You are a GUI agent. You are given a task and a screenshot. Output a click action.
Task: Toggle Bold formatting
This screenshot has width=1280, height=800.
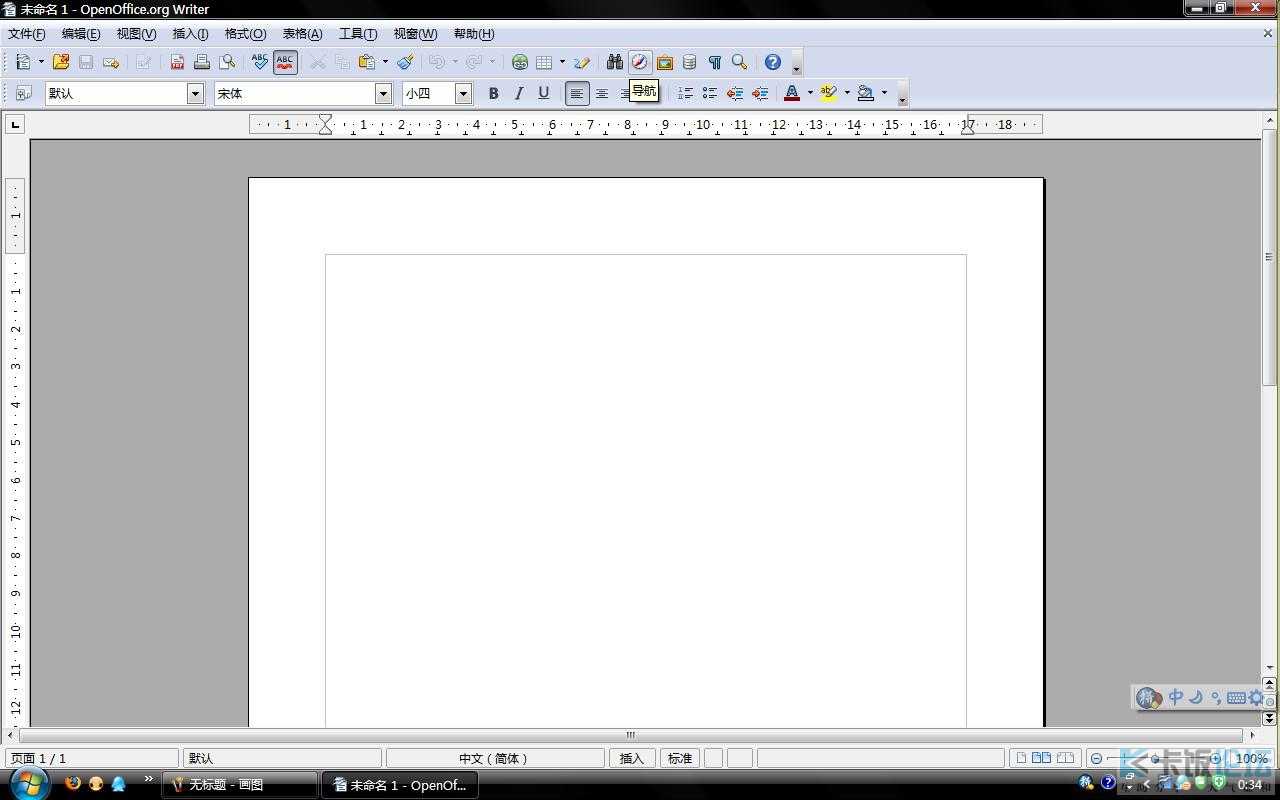[493, 93]
